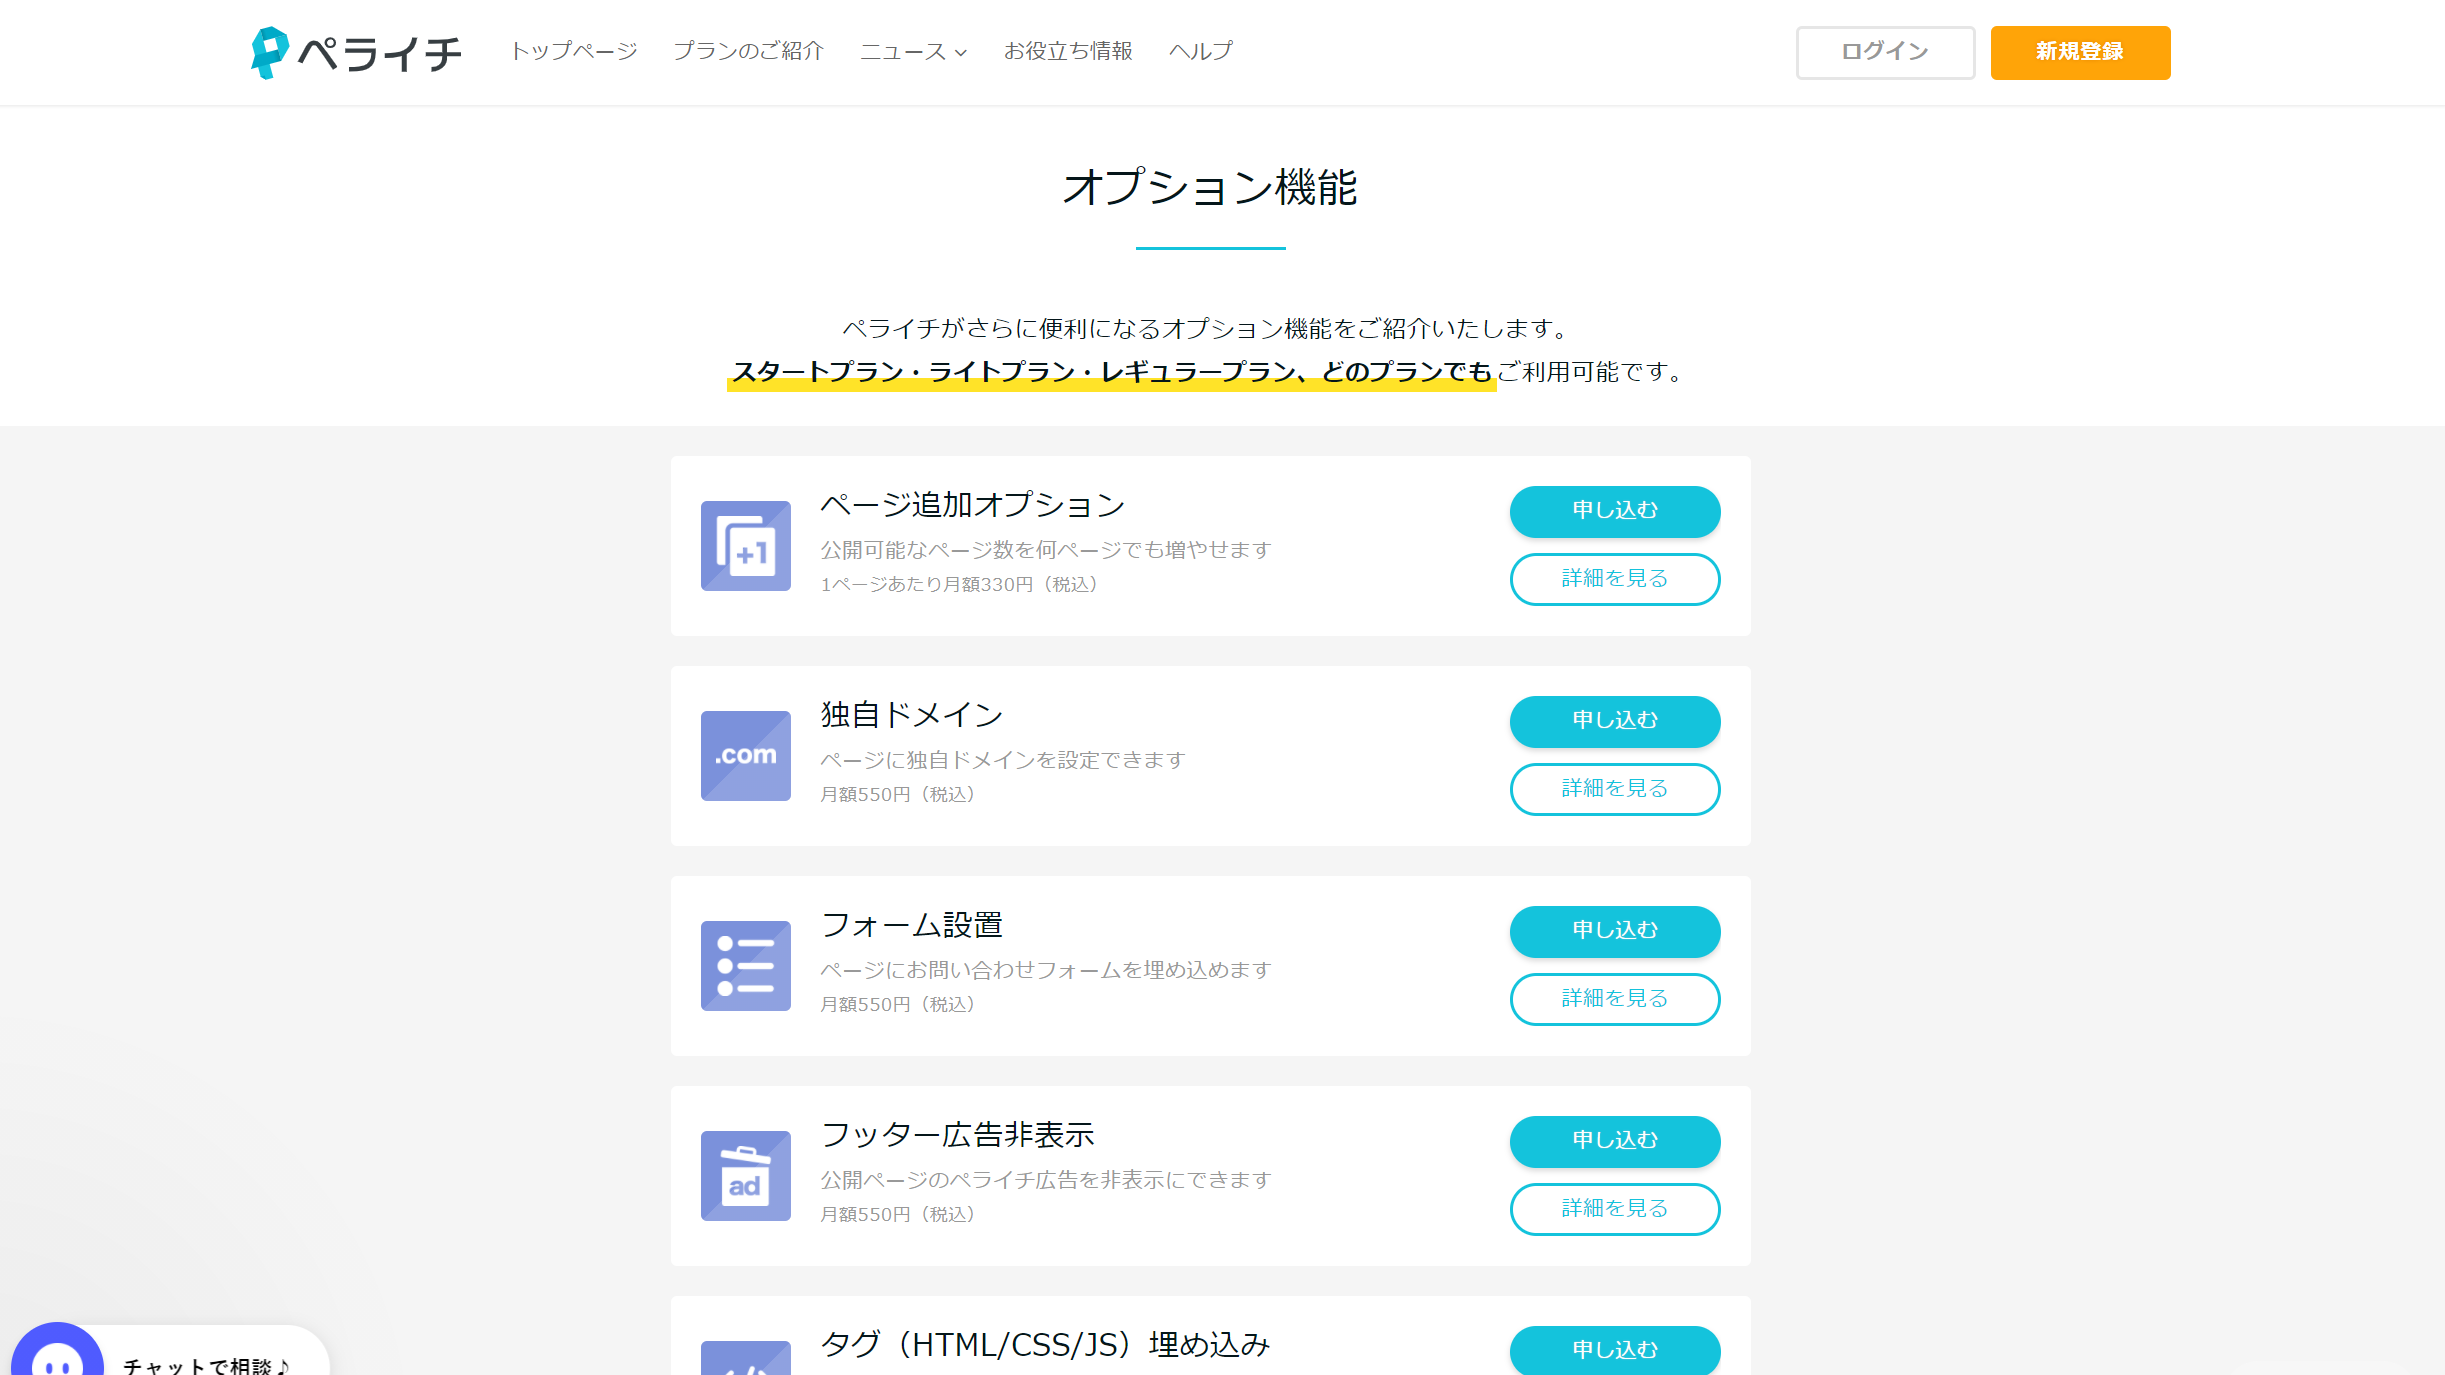
Task: Apply for フッター広告非表示 with 申し込む
Action: (1615, 1141)
